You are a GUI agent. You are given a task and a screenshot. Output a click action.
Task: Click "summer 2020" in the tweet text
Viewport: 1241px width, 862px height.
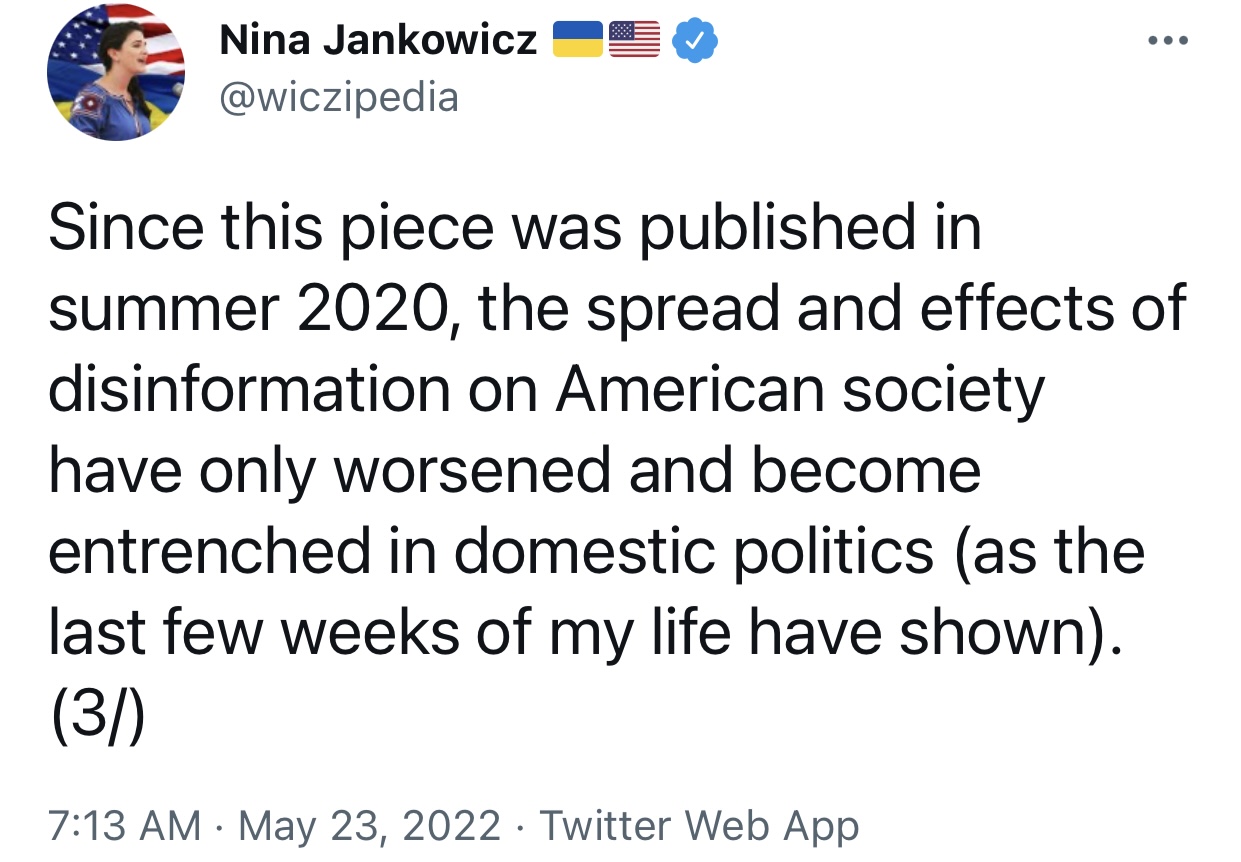click(x=245, y=310)
